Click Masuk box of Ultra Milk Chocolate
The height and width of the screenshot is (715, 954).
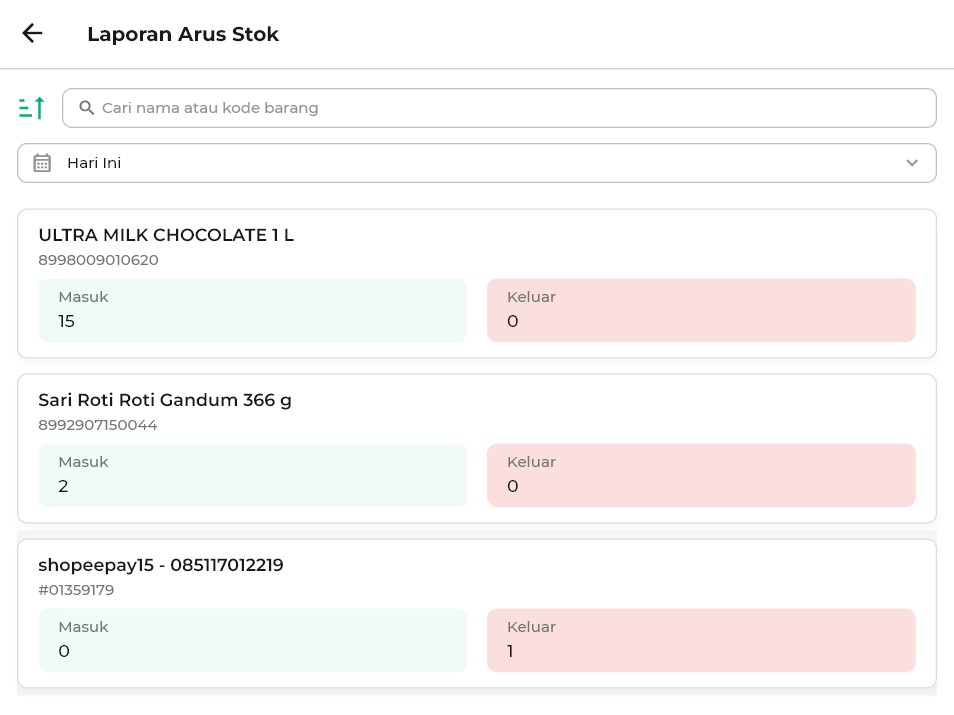tap(252, 310)
